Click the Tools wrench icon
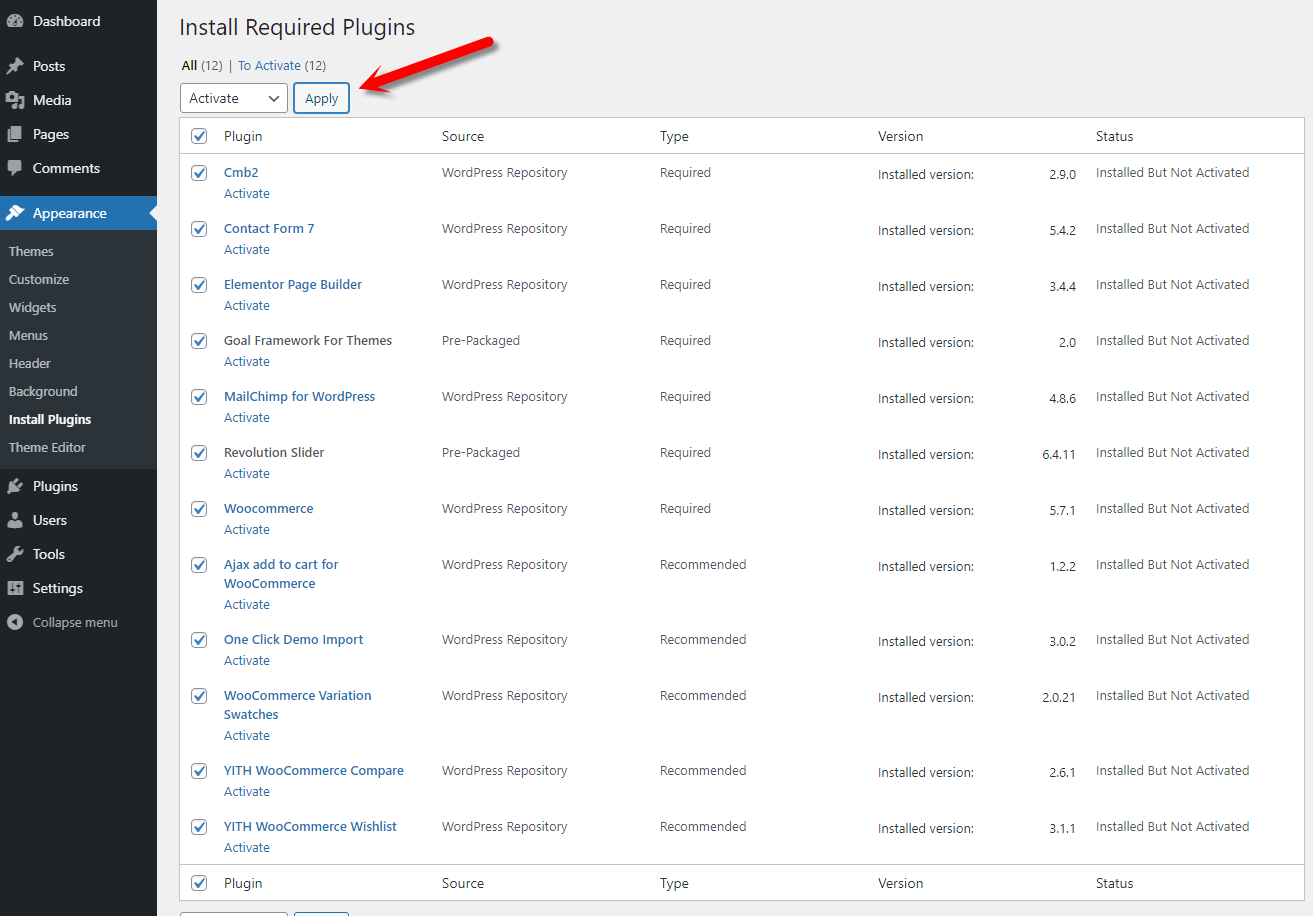Screen dimensions: 1313x916 (15, 554)
